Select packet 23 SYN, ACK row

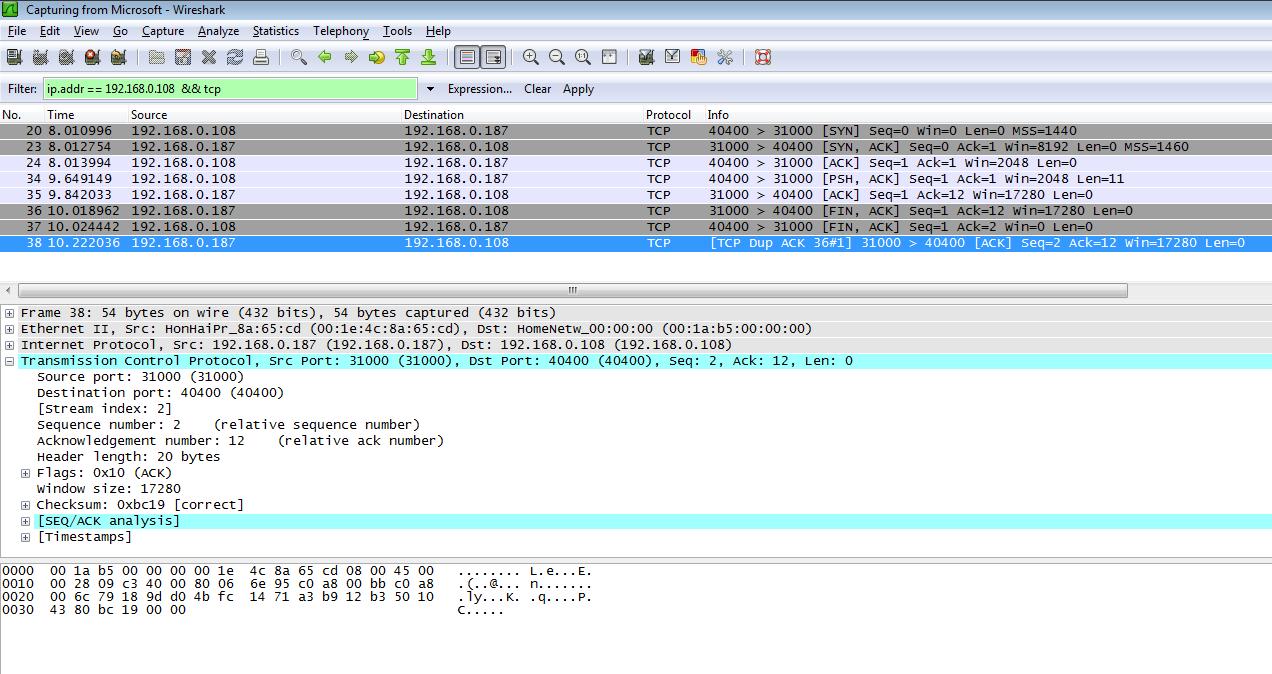point(636,147)
